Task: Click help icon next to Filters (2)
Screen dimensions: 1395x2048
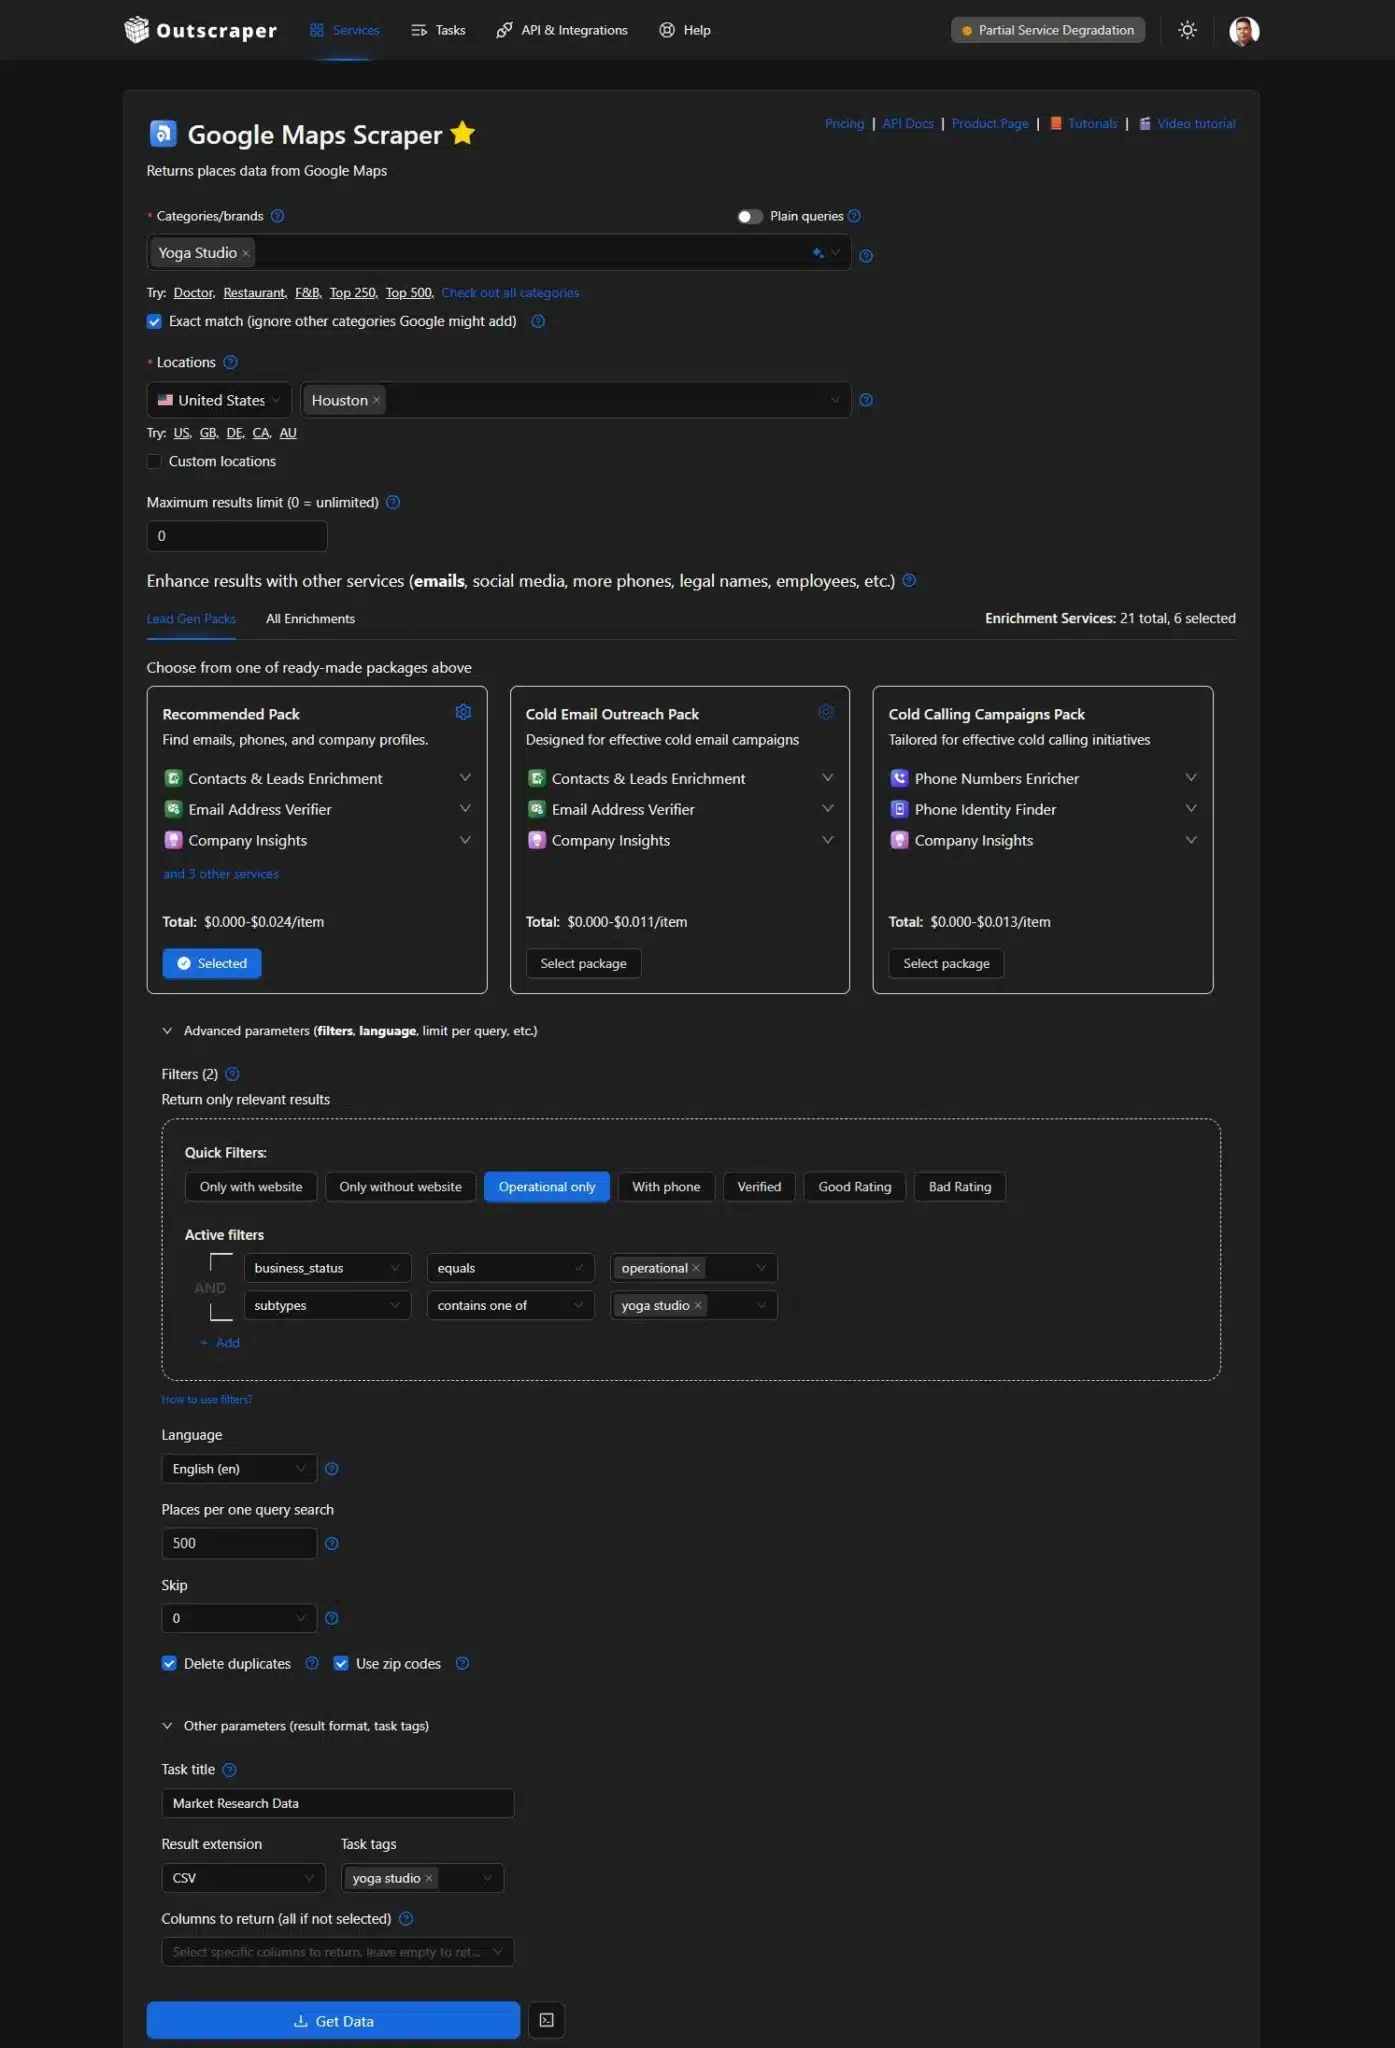Action: click(x=232, y=1074)
